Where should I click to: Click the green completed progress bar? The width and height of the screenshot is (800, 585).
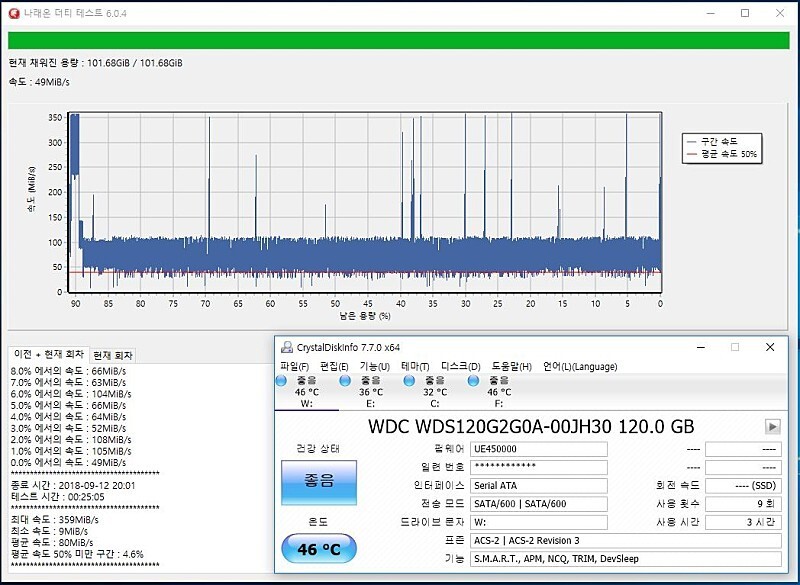(398, 41)
